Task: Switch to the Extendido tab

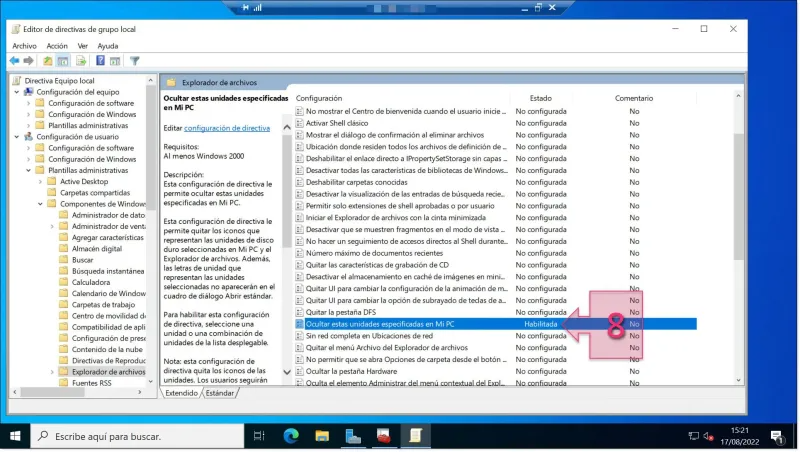Action: tap(181, 393)
